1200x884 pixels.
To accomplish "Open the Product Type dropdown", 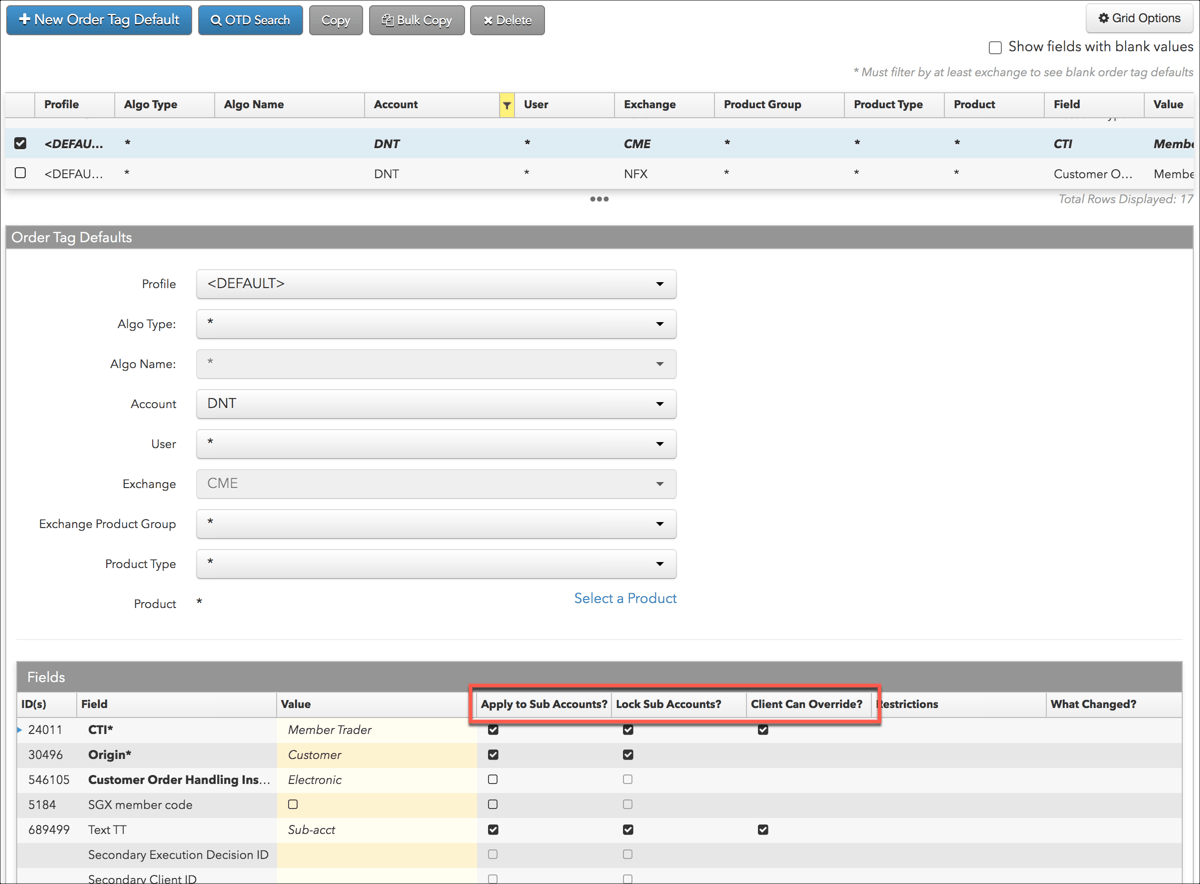I will [x=436, y=564].
